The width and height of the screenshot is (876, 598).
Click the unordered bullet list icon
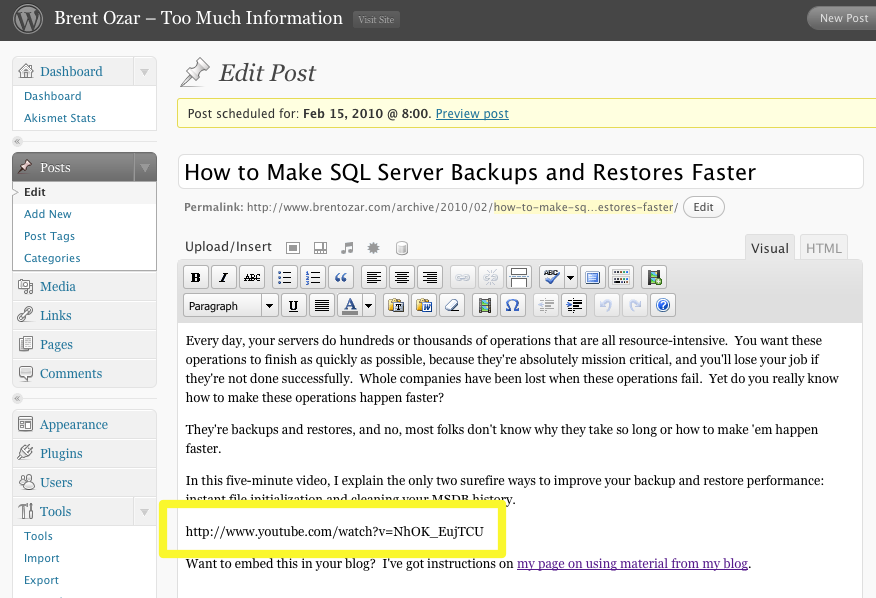click(x=285, y=278)
